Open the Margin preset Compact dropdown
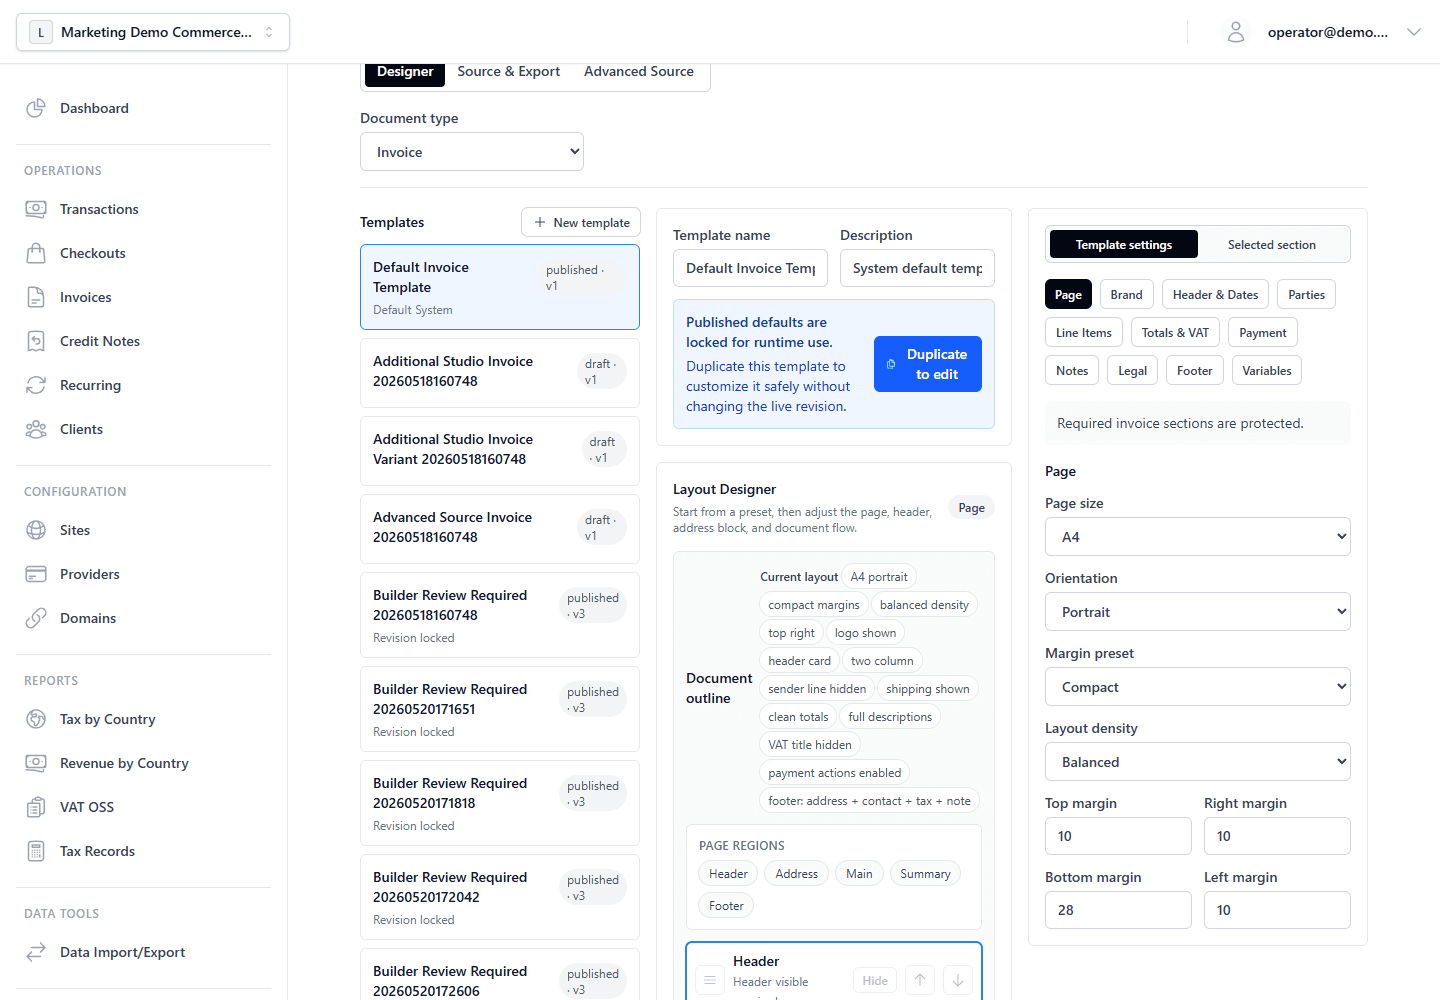 (1198, 687)
